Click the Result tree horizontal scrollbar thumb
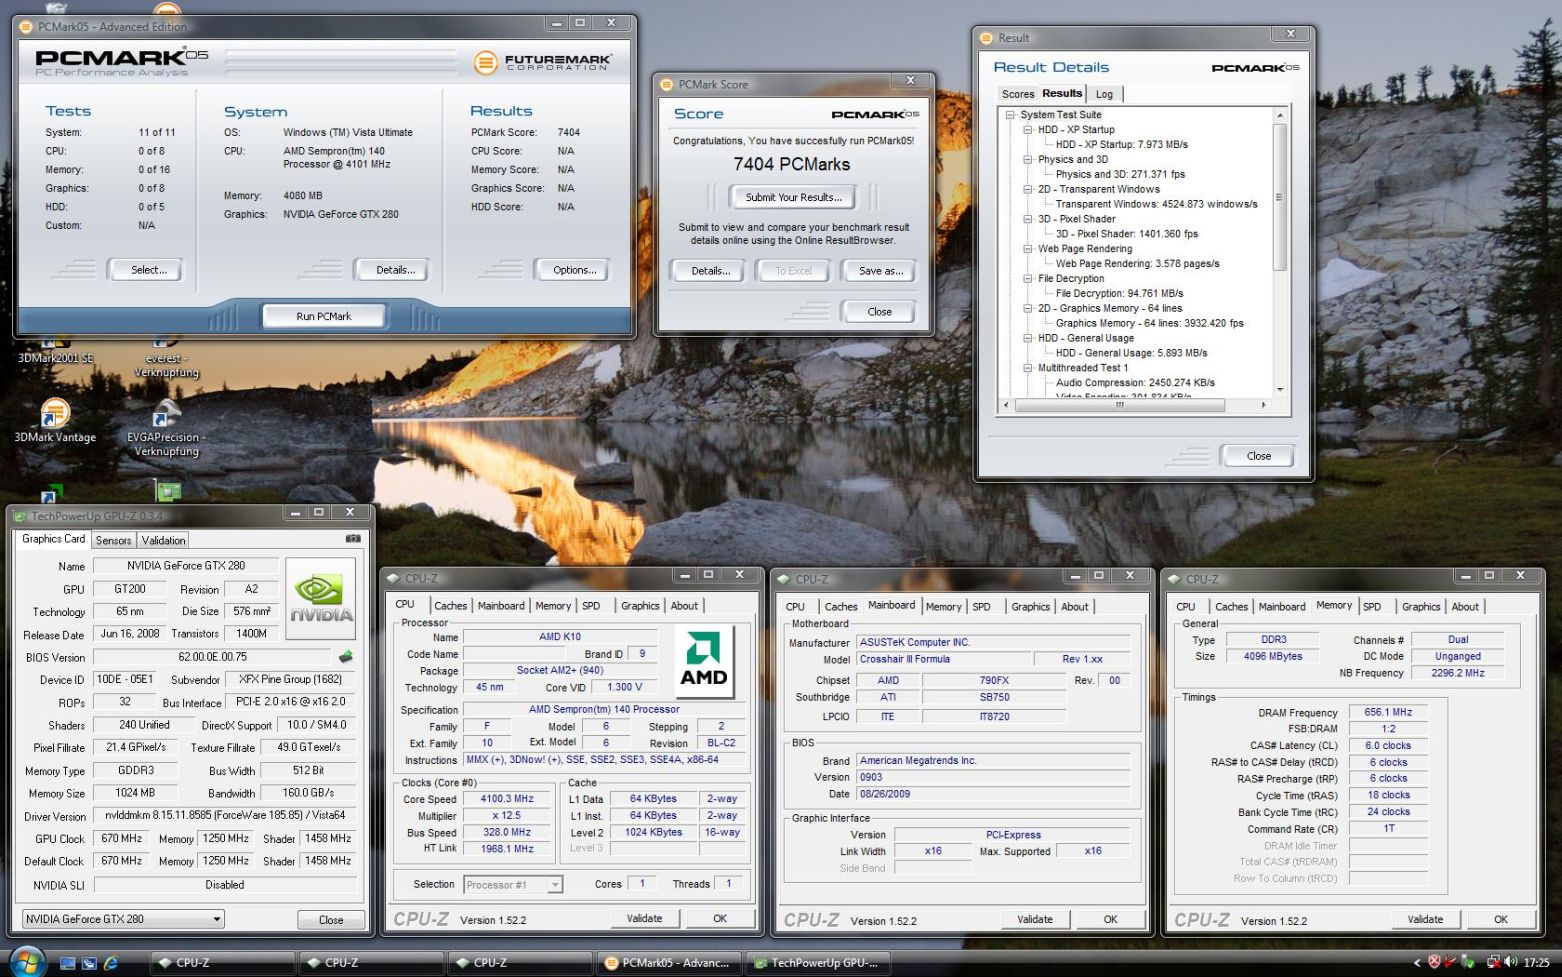Viewport: 1562px width, 977px height. [1120, 405]
